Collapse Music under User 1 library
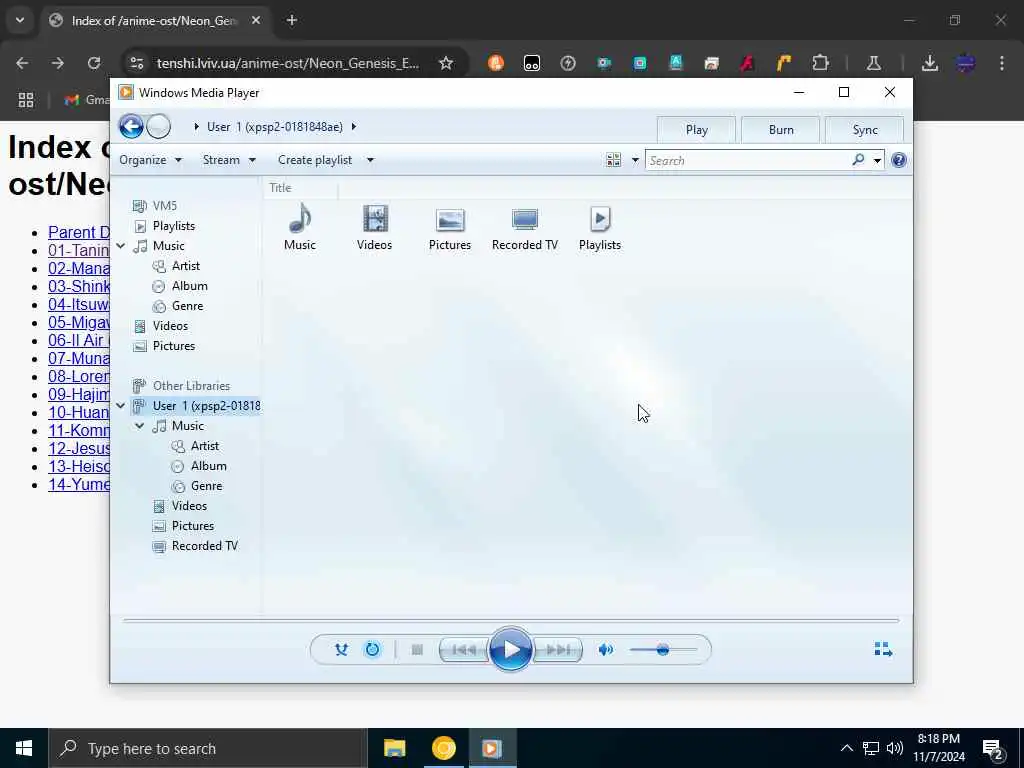 tap(140, 426)
